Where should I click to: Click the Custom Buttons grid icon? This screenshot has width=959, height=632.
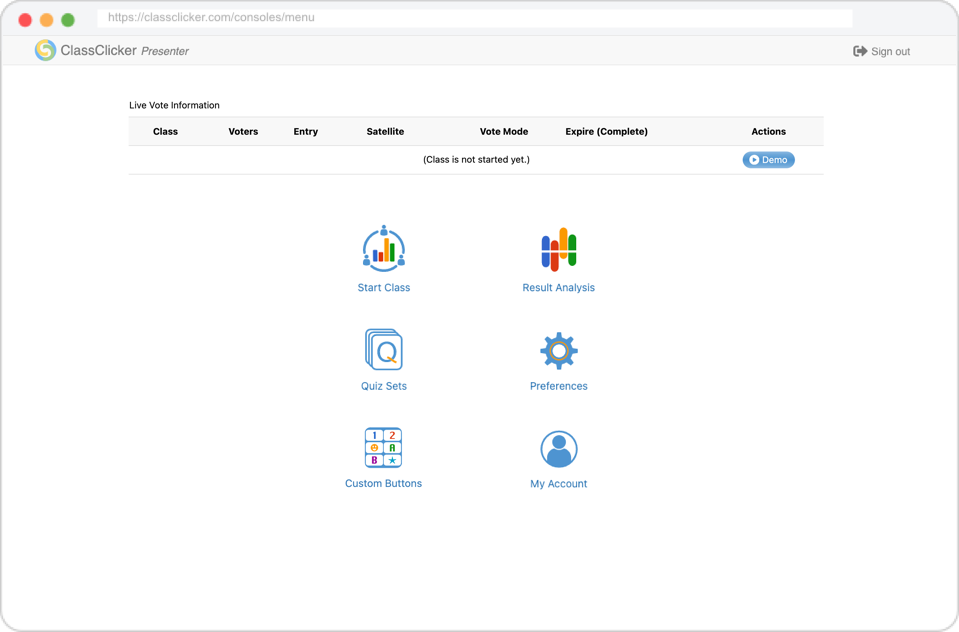click(383, 448)
